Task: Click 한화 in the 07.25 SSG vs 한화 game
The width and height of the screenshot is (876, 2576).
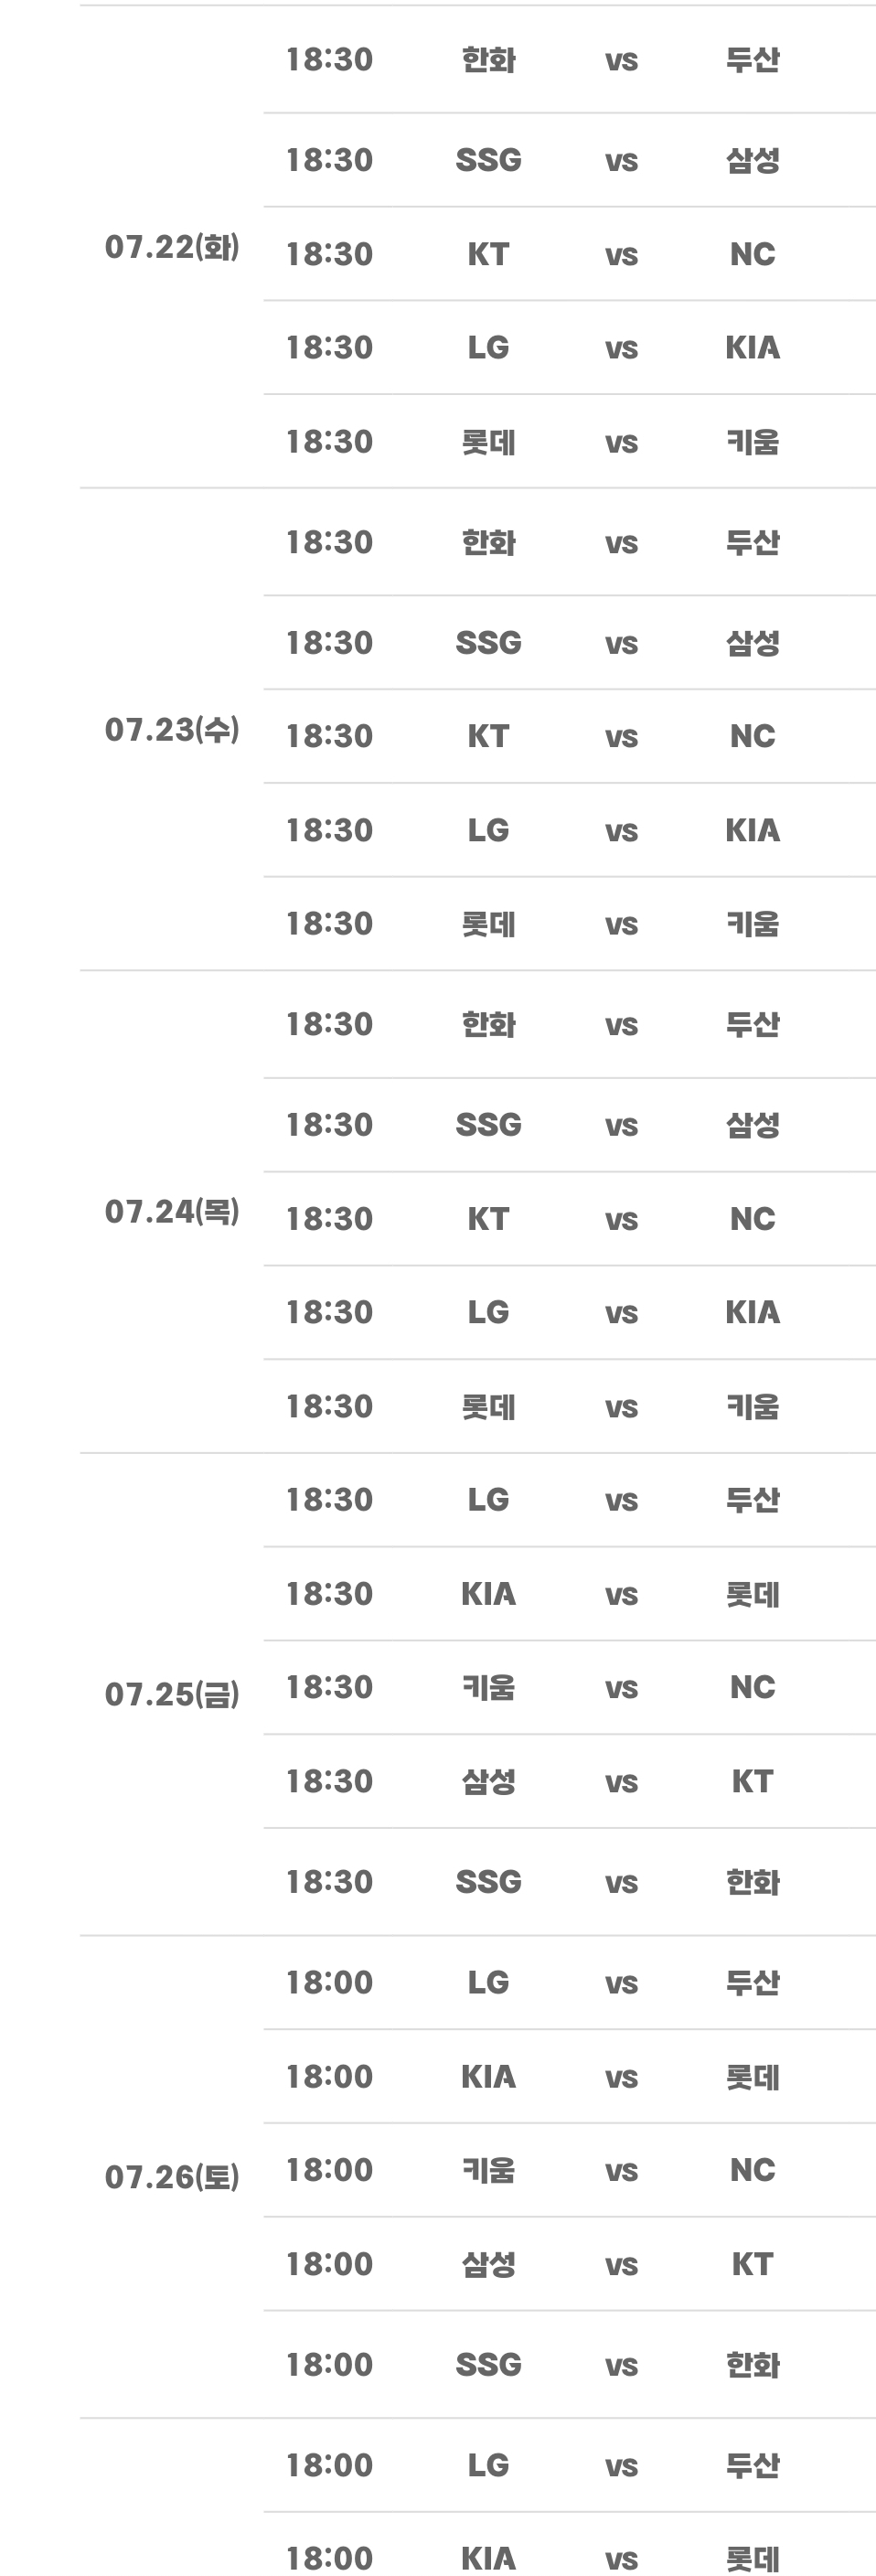Action: coord(752,1882)
